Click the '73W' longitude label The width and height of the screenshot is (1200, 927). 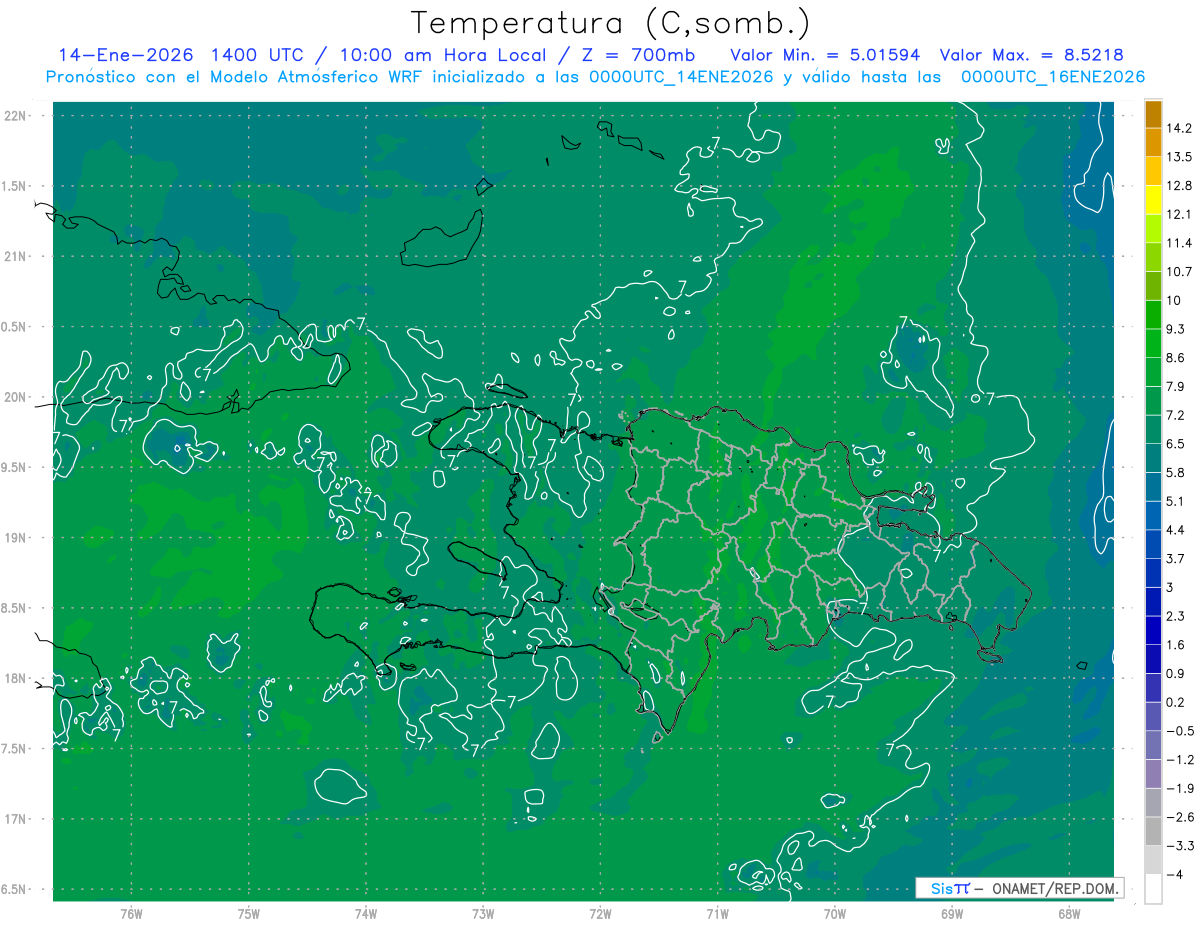(483, 915)
